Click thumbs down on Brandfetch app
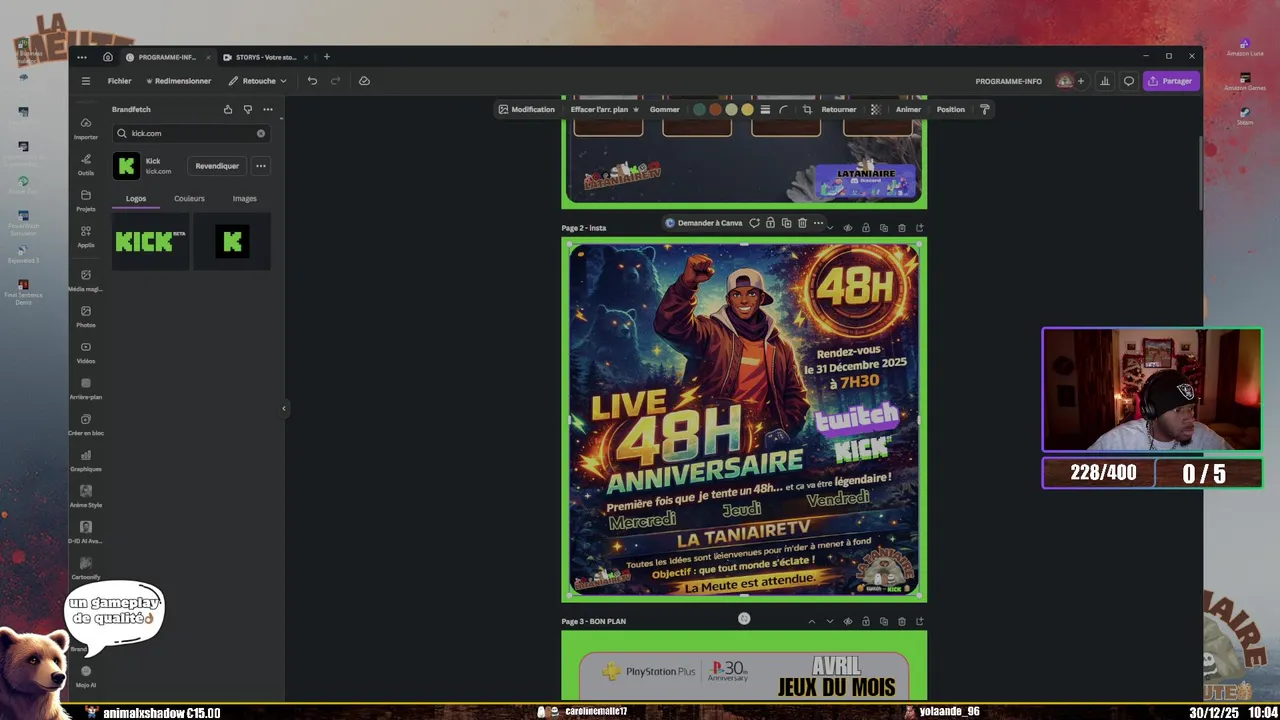 [x=247, y=109]
